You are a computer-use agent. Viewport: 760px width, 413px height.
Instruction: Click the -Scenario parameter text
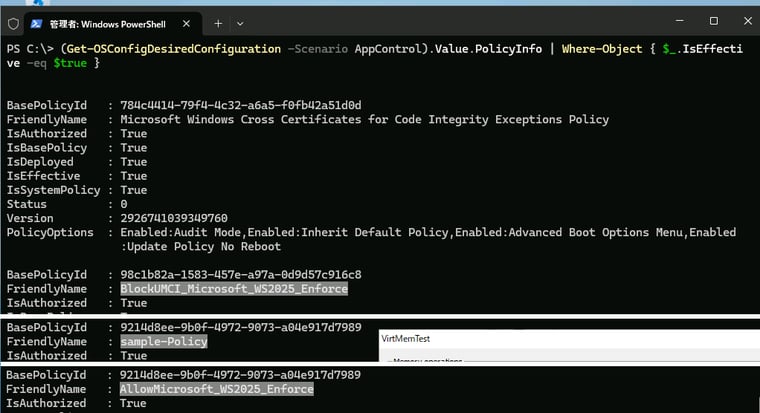point(317,49)
